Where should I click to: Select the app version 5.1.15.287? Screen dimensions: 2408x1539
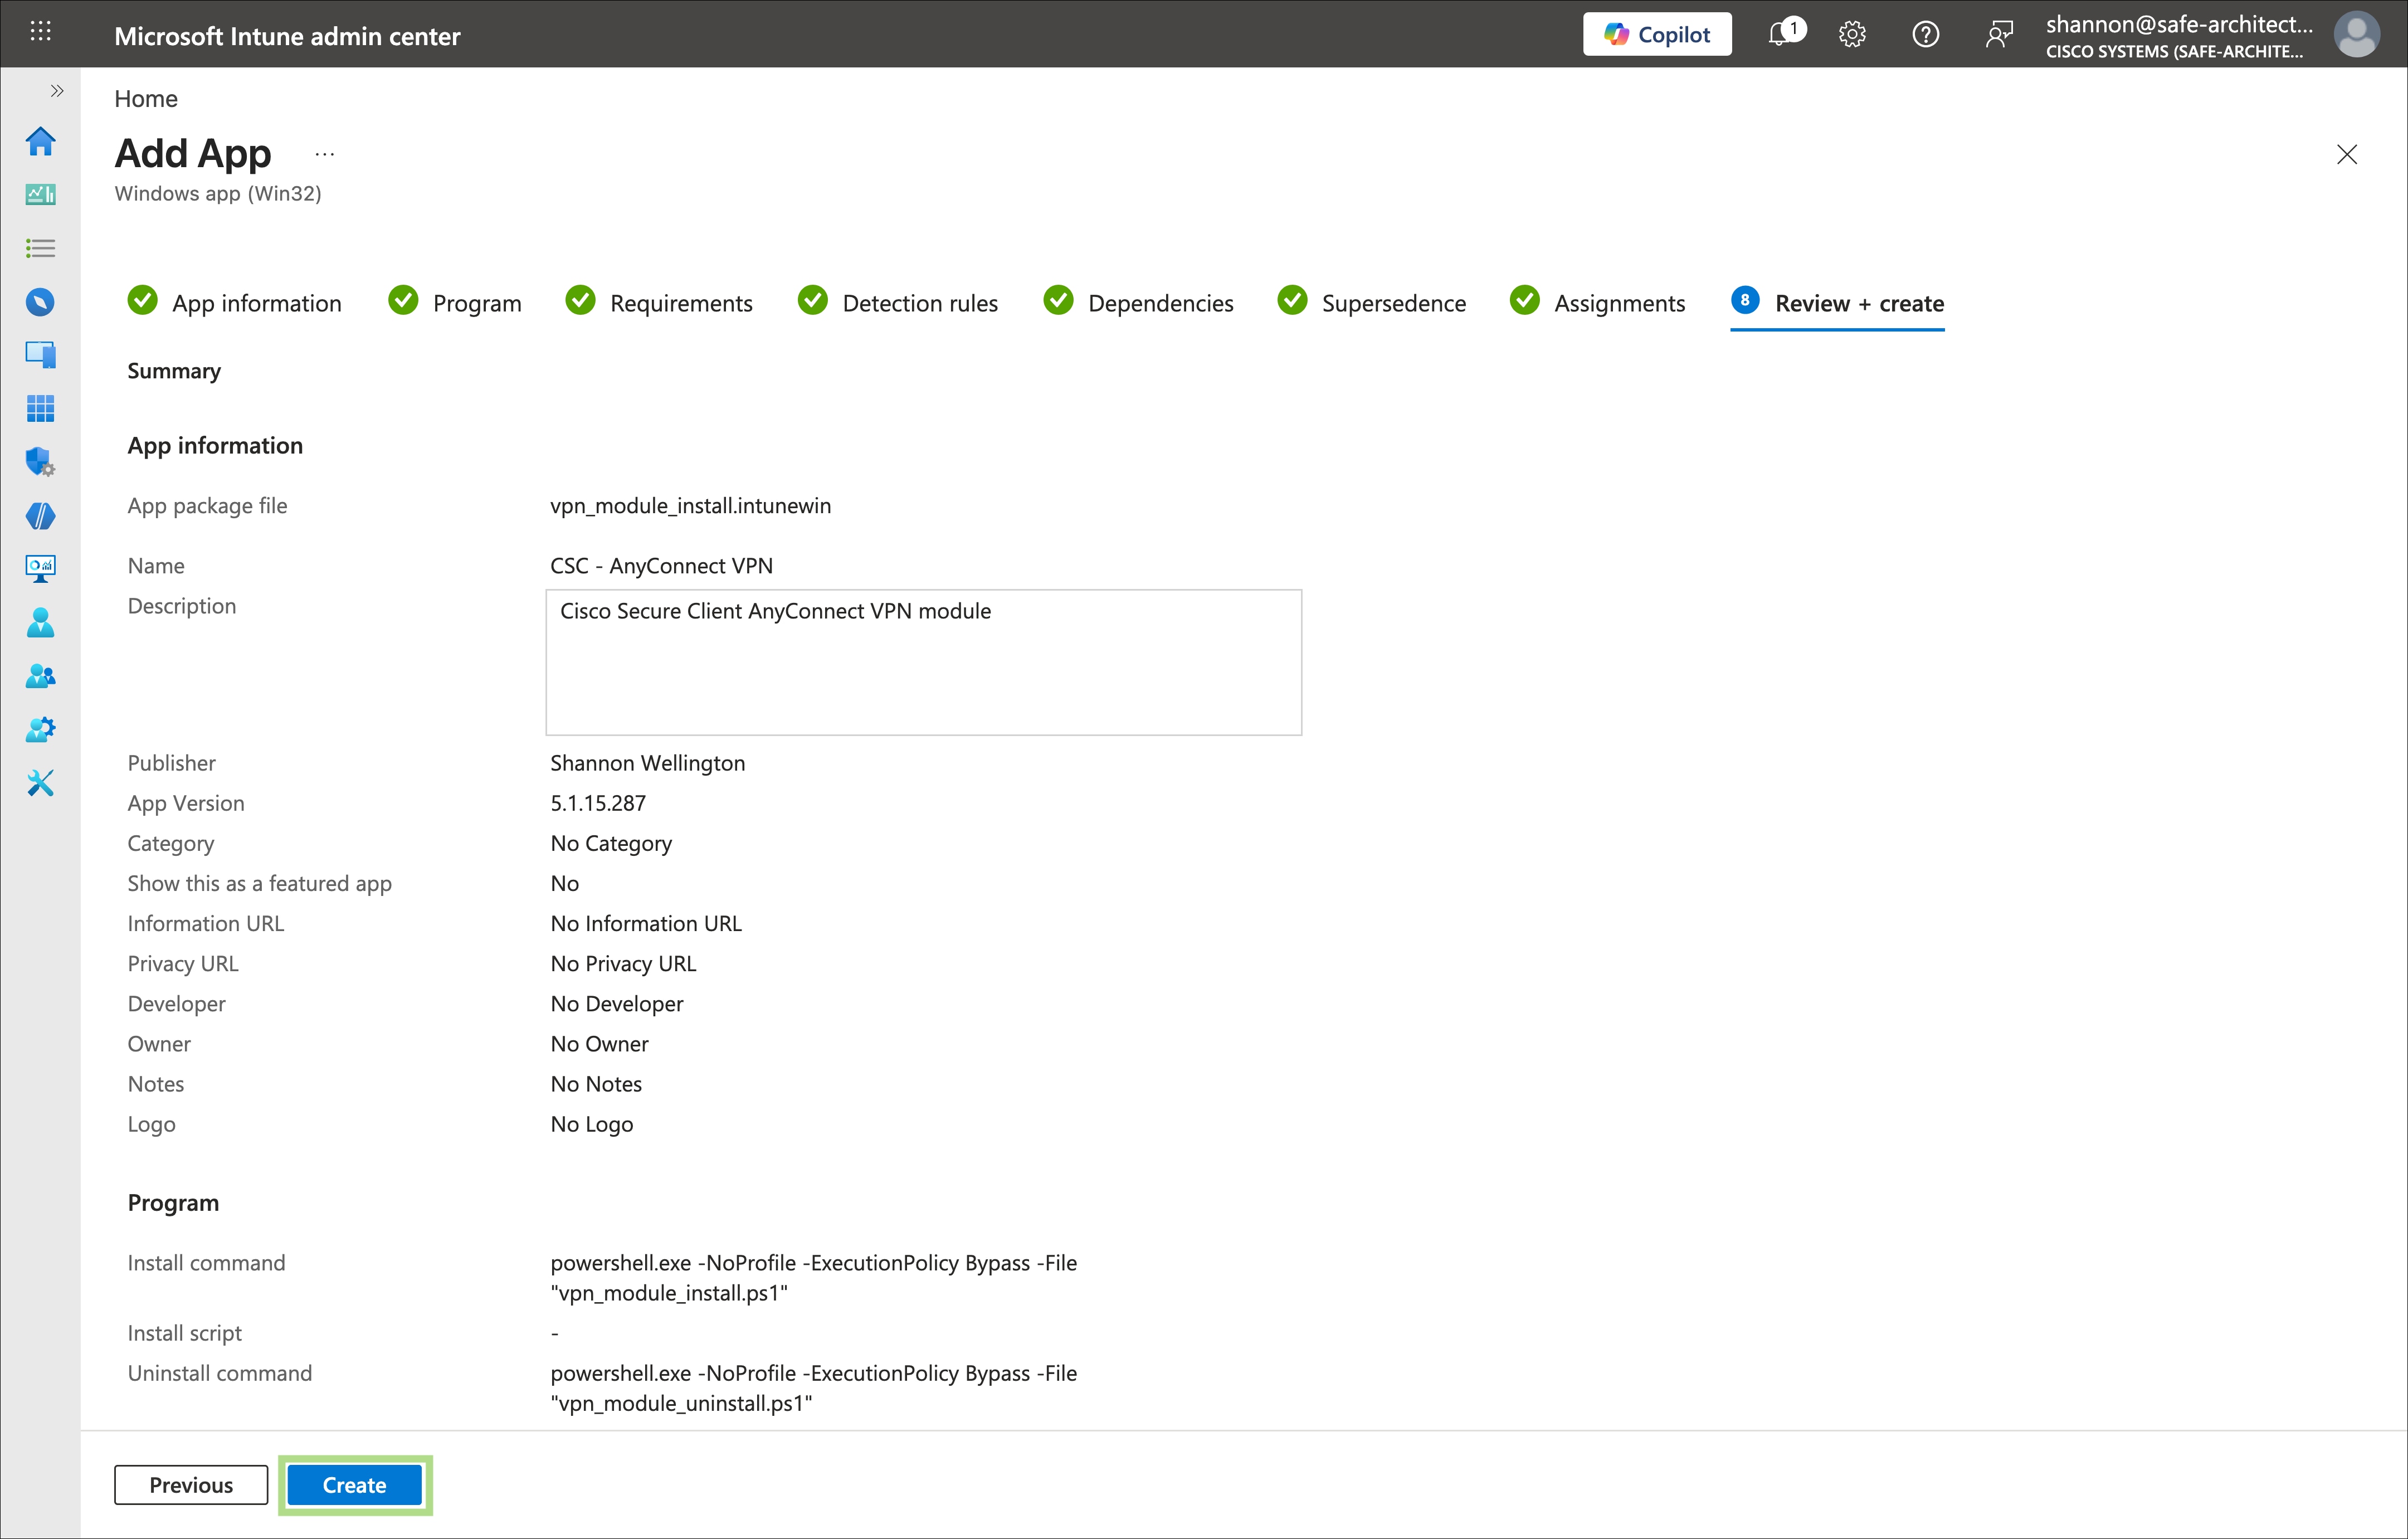pyautogui.click(x=598, y=803)
